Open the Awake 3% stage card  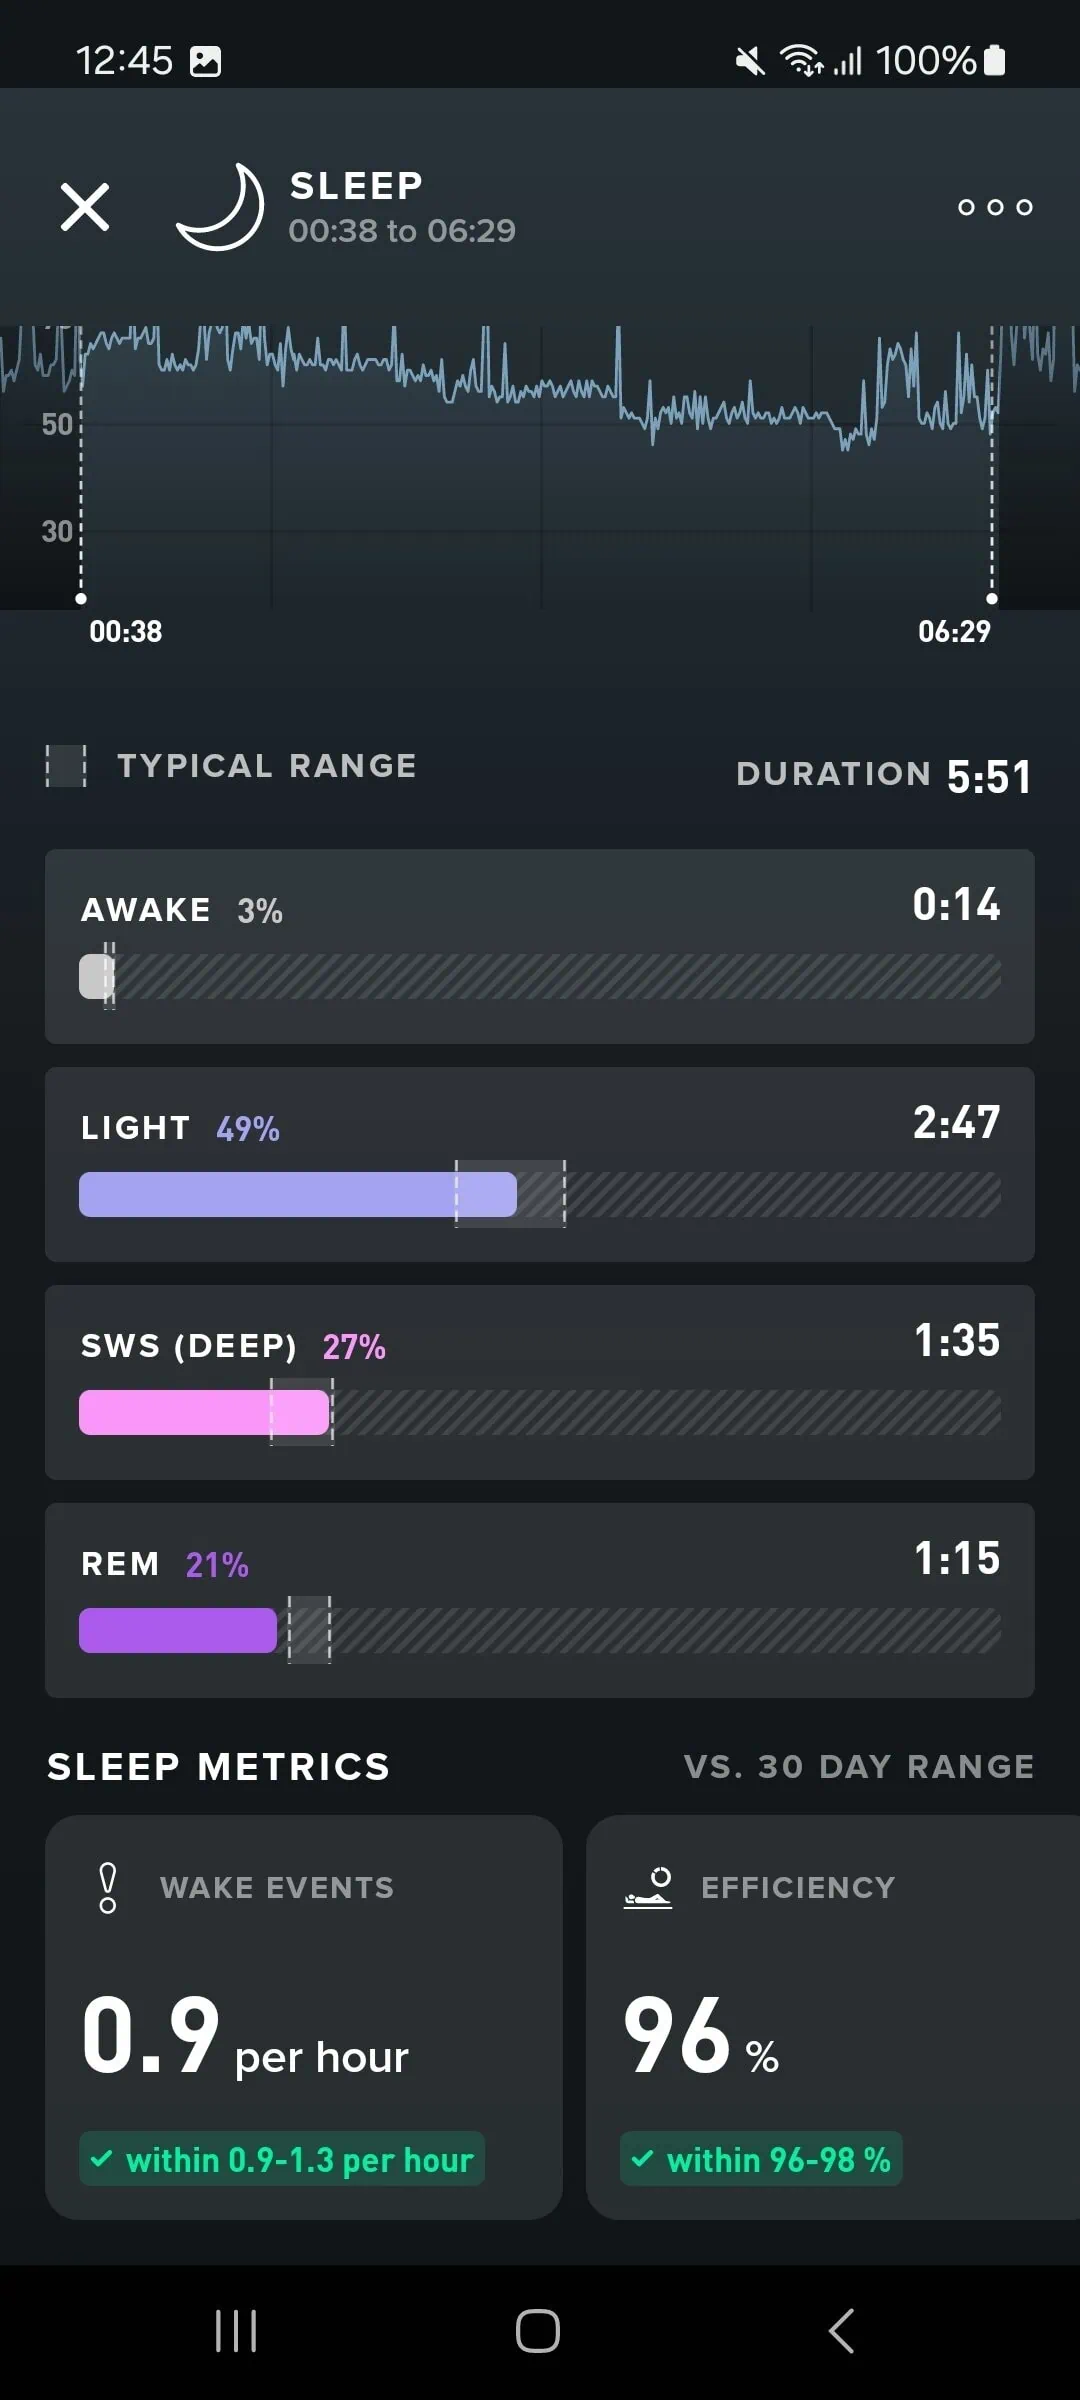tap(540, 946)
